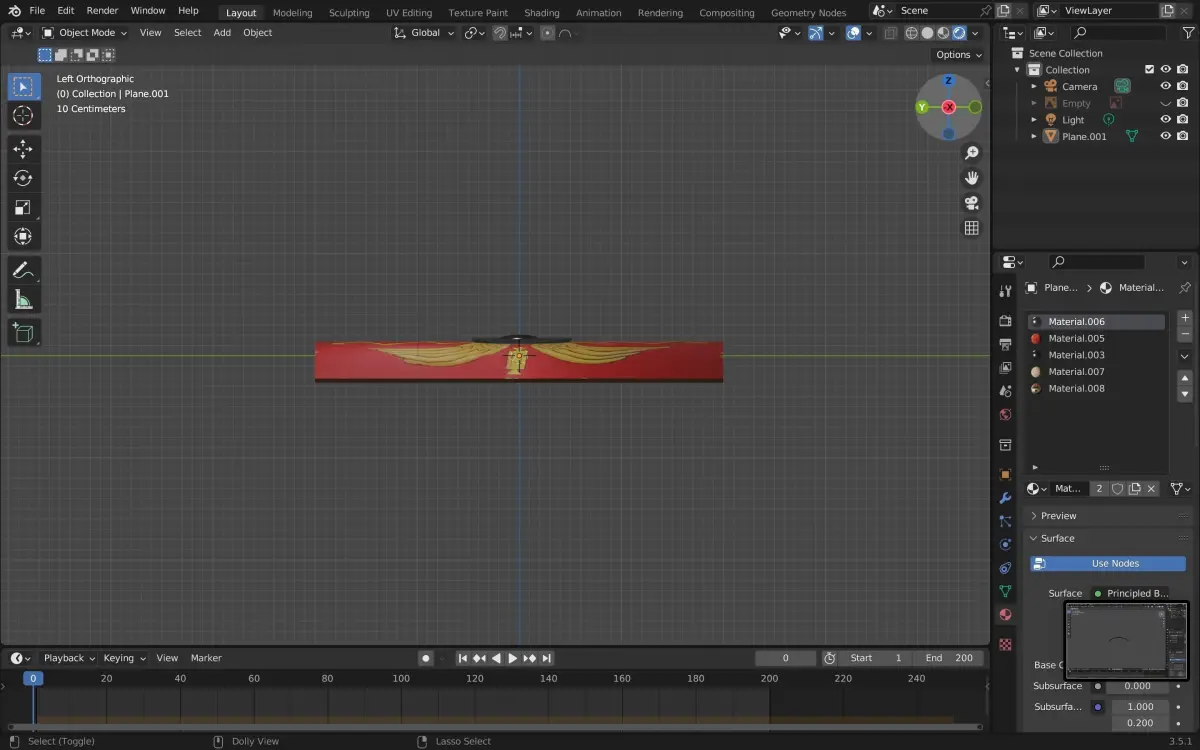Open the Render menu
Screen dimensions: 1200x750
click(x=102, y=10)
